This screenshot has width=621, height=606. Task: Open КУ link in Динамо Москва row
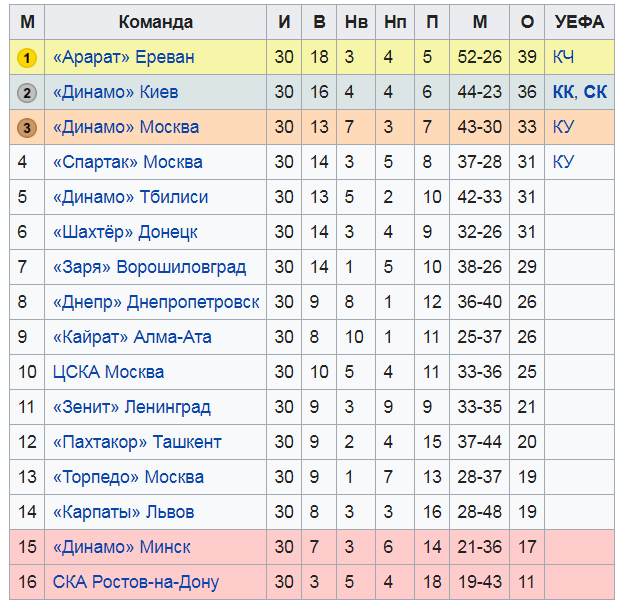[x=563, y=128]
